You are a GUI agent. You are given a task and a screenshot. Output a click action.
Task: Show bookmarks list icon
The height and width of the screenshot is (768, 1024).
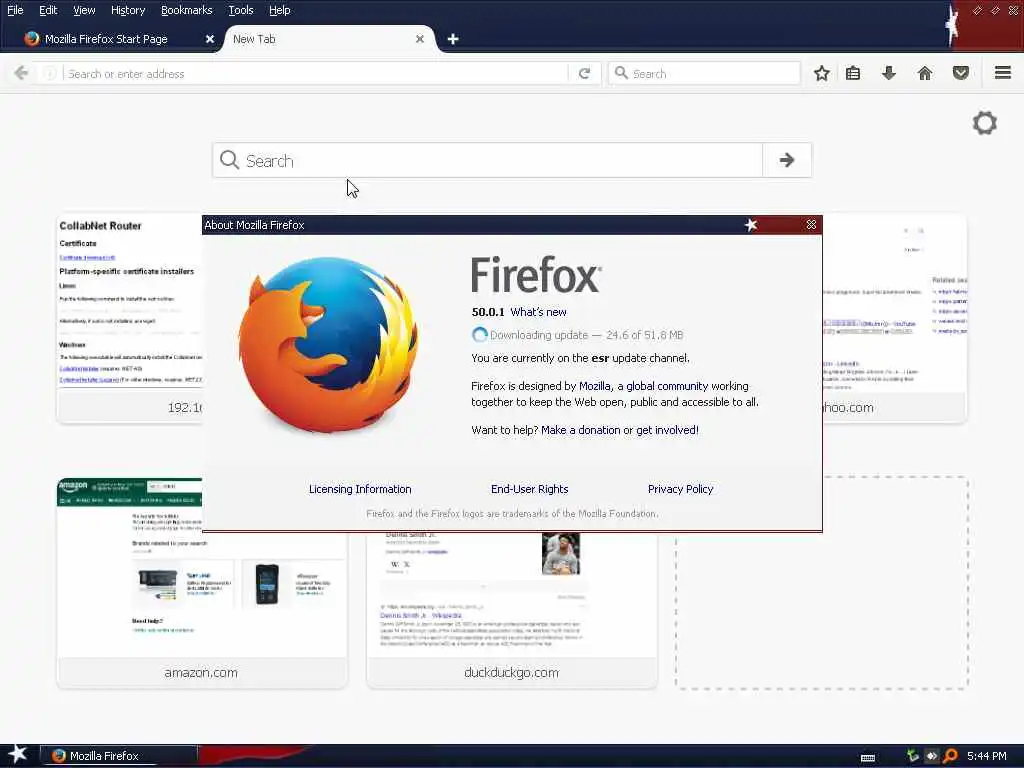pos(853,73)
